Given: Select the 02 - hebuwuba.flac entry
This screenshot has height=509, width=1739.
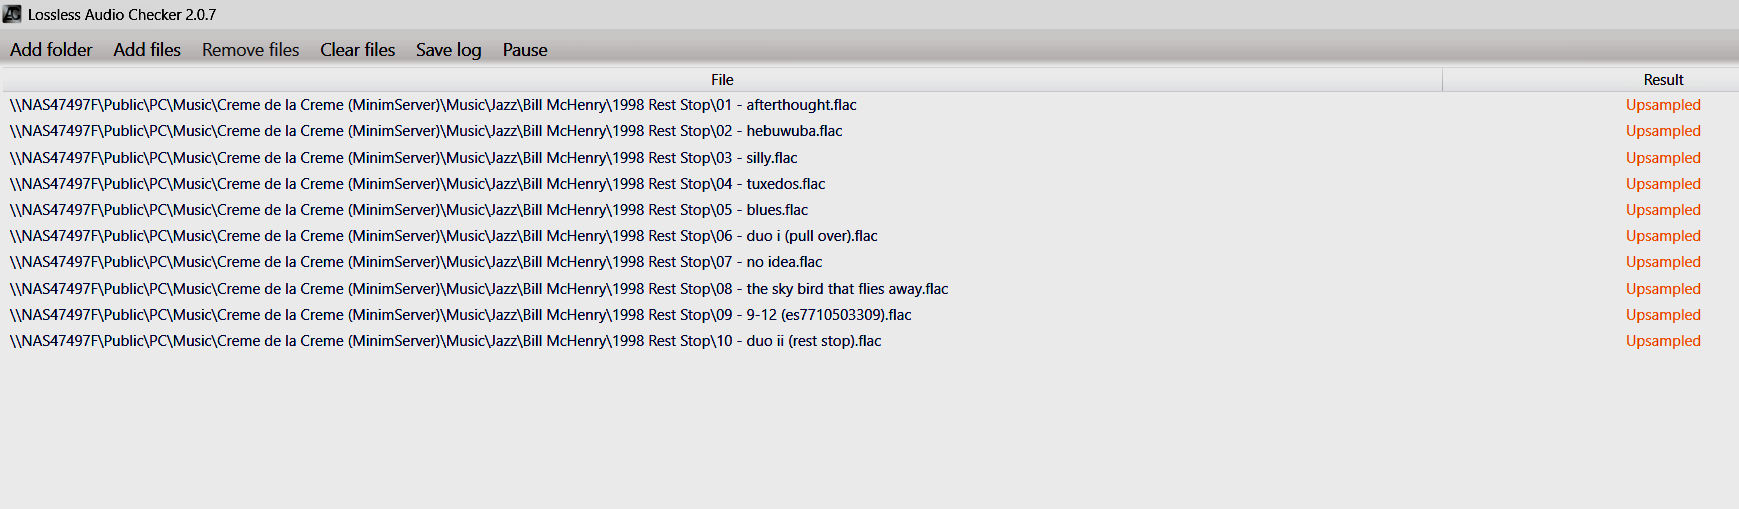Looking at the screenshot, I should [x=869, y=131].
